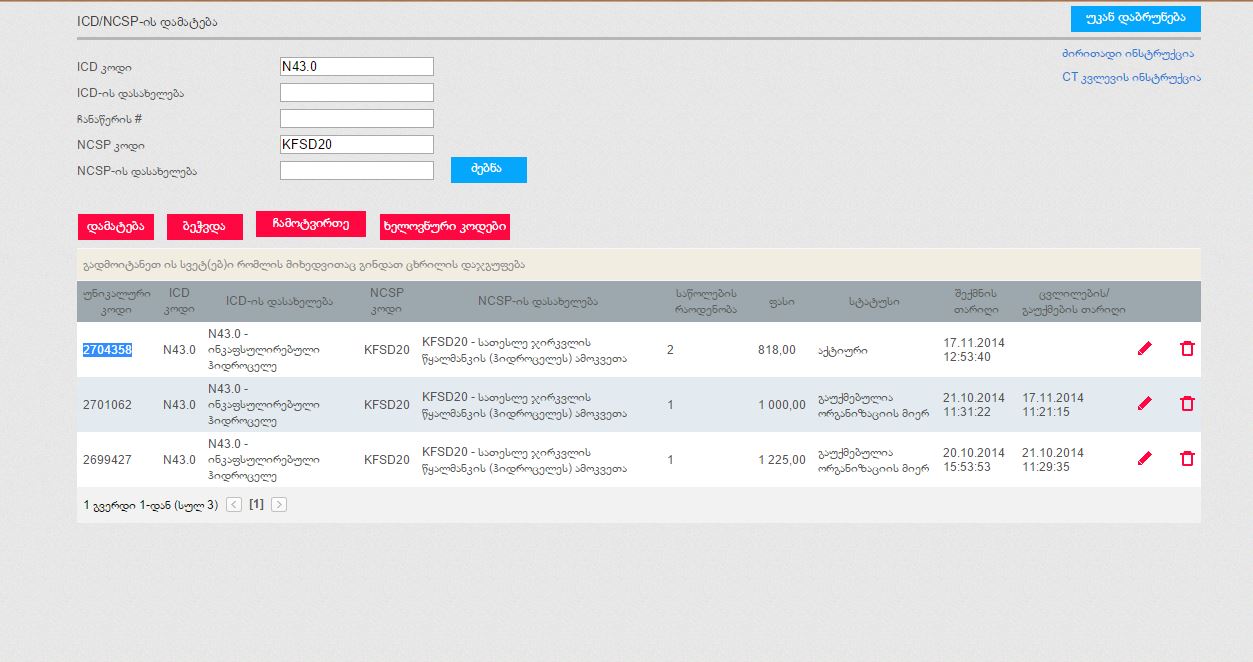Click the ჩამოტვირთე download button
The image size is (1253, 662).
[x=310, y=225]
